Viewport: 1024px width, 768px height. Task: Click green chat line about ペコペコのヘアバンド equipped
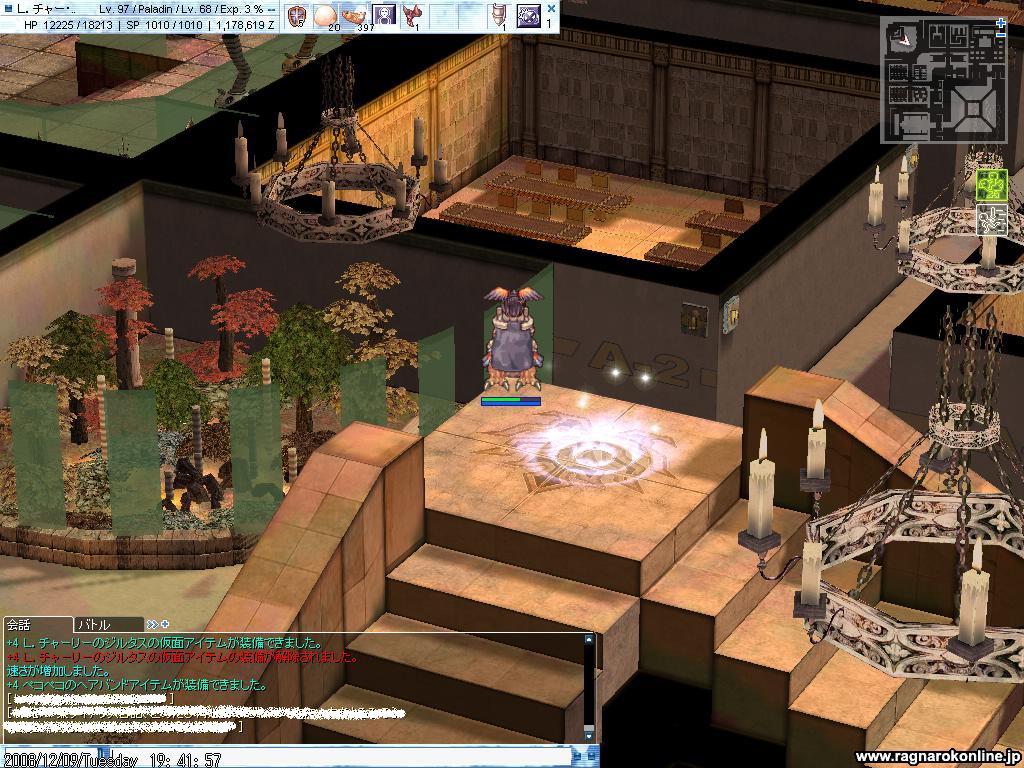tap(136, 685)
